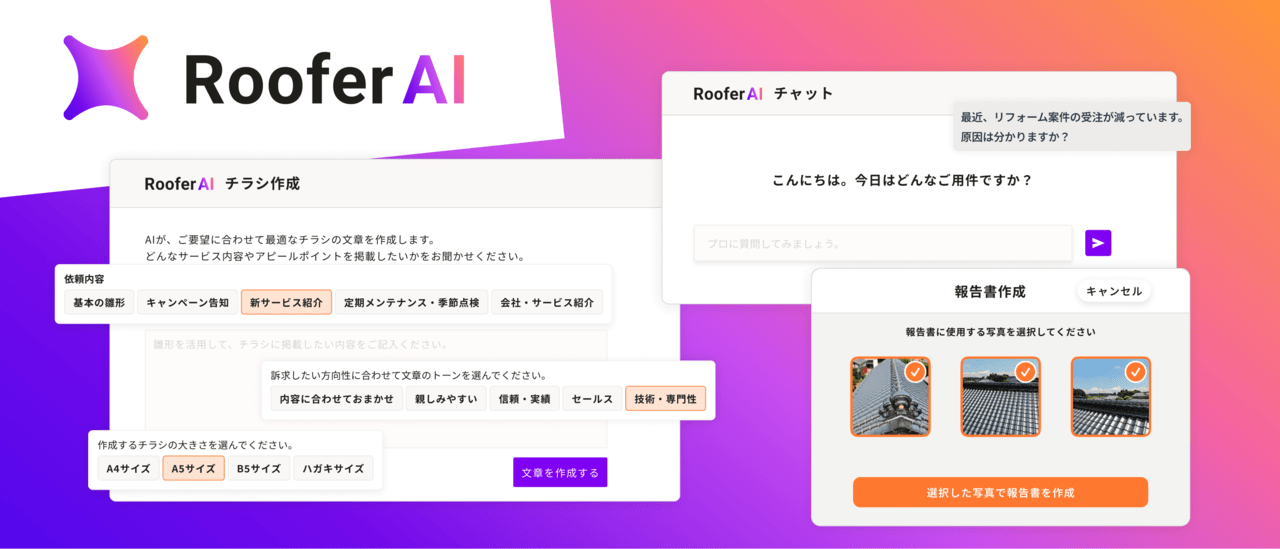Click the キャンセル button

pos(1114,291)
